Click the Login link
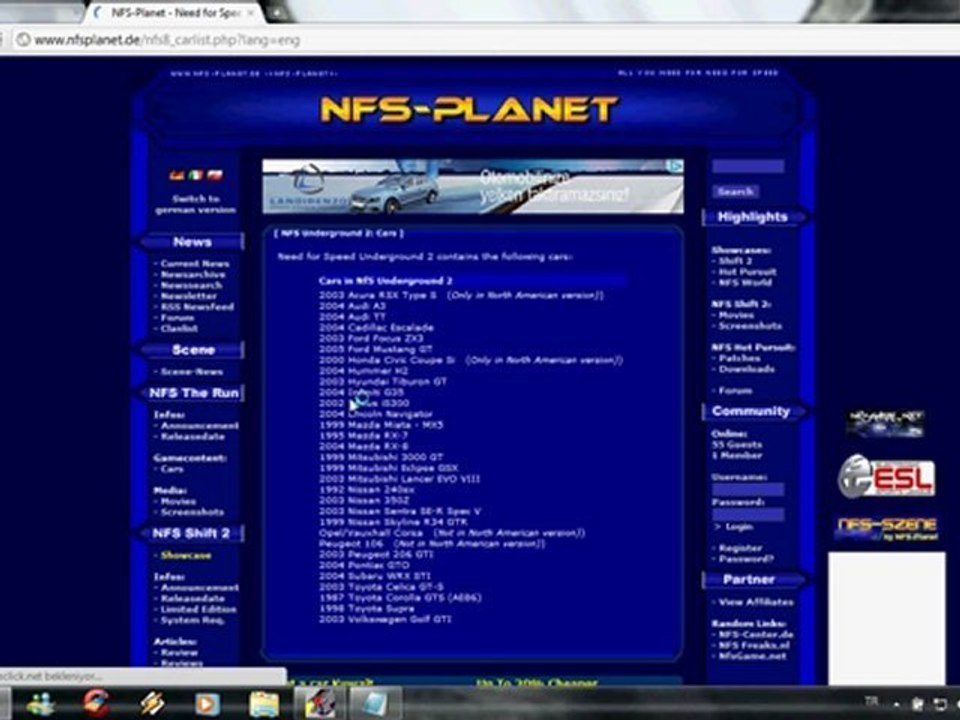This screenshot has height=720, width=960. pos(738,527)
